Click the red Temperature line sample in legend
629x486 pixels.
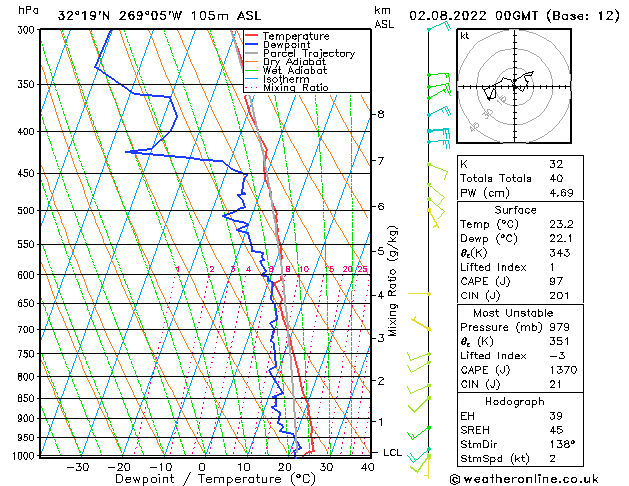pyautogui.click(x=251, y=36)
